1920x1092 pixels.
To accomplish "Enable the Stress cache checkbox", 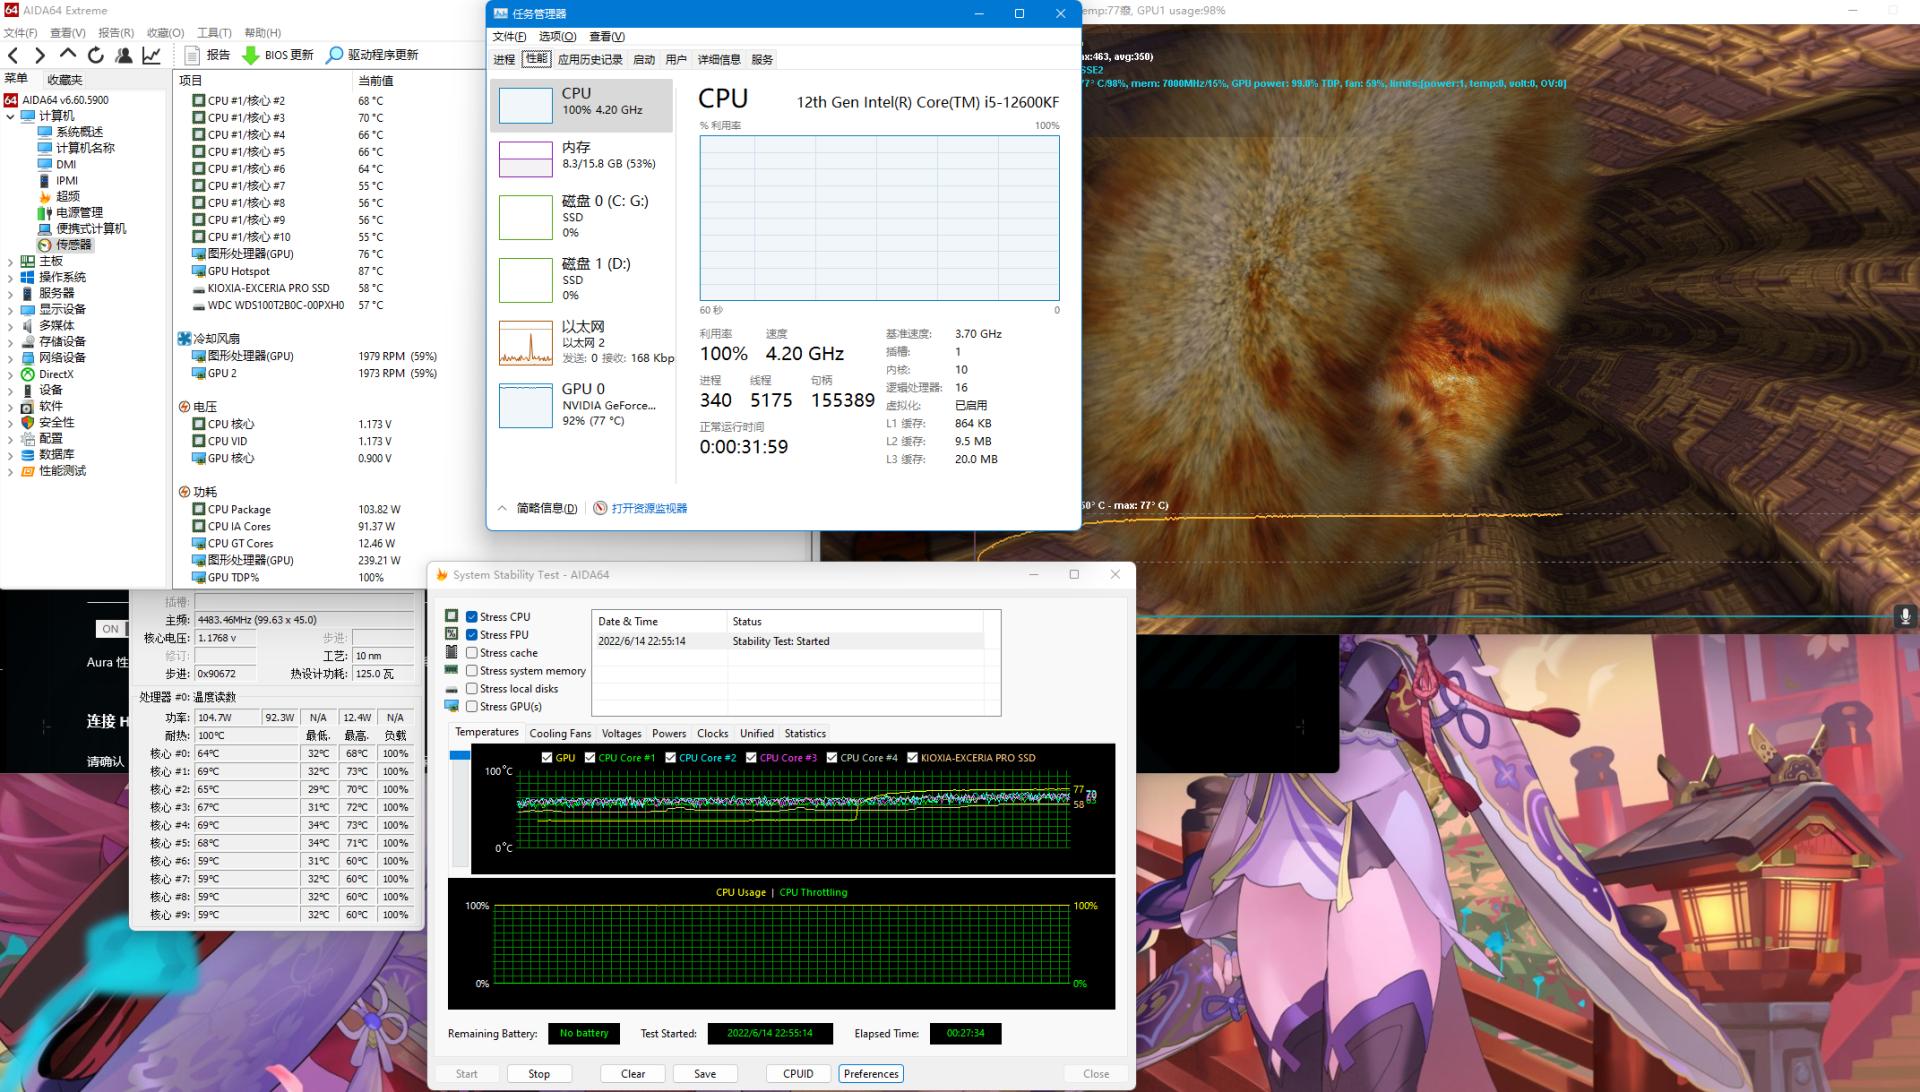I will (471, 653).
